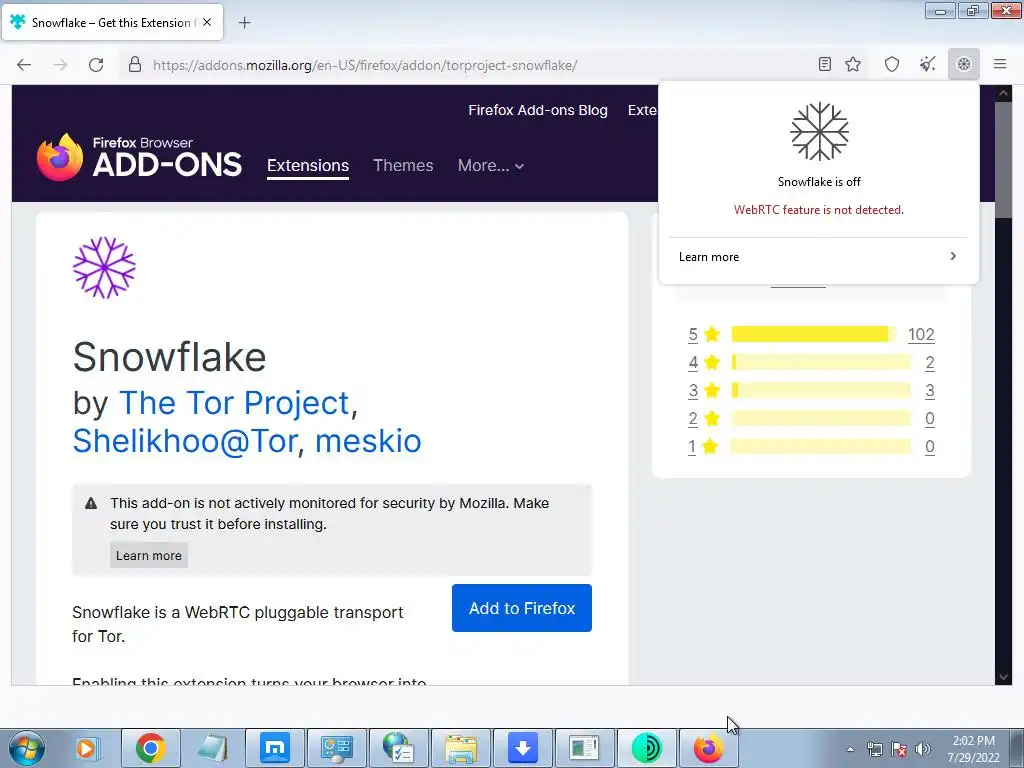The width and height of the screenshot is (1024, 768).
Task: Show hidden system tray icons
Action: 850,749
